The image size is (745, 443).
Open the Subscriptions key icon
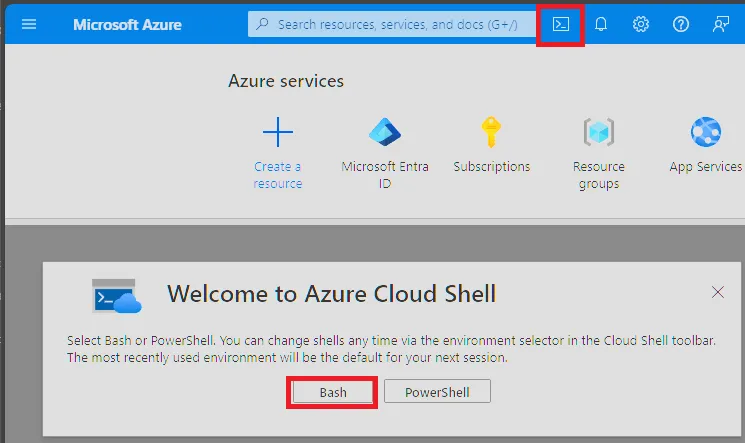click(491, 131)
